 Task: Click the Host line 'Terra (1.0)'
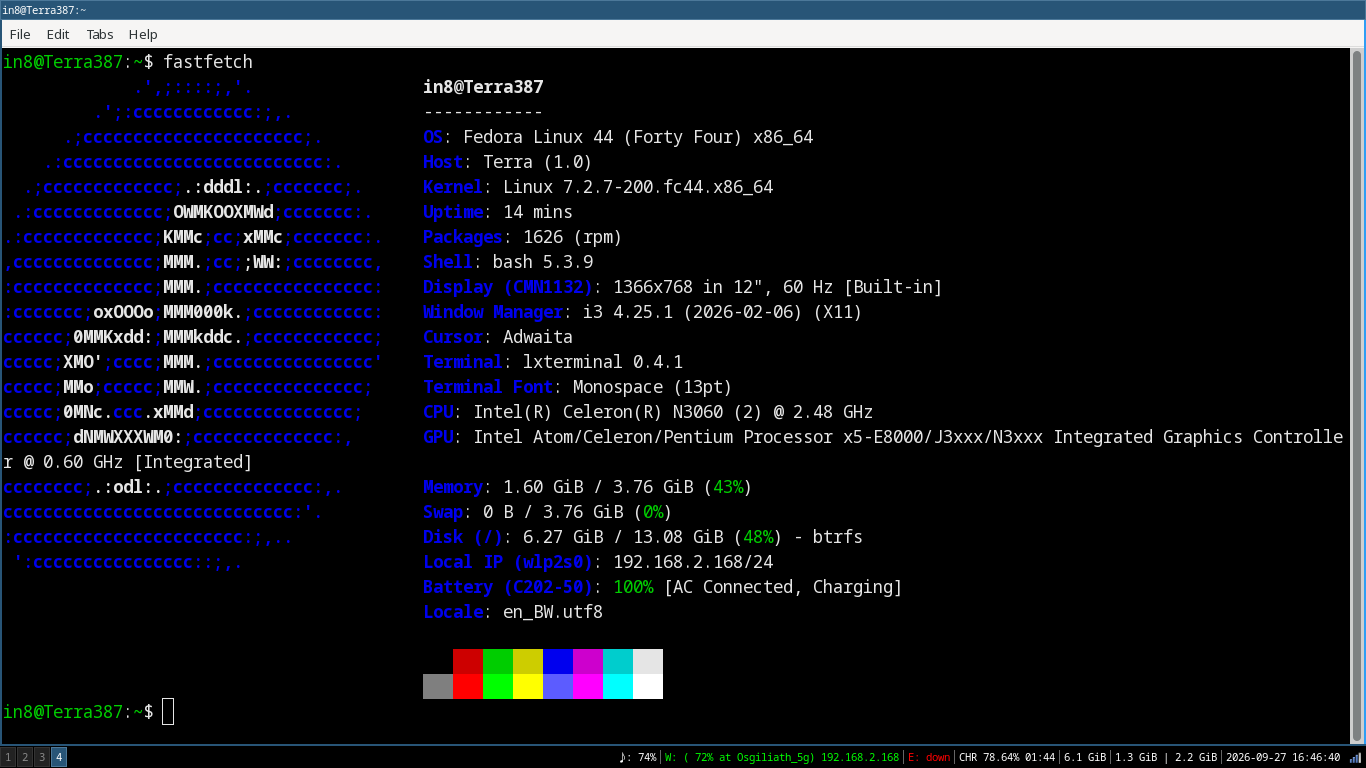click(508, 162)
